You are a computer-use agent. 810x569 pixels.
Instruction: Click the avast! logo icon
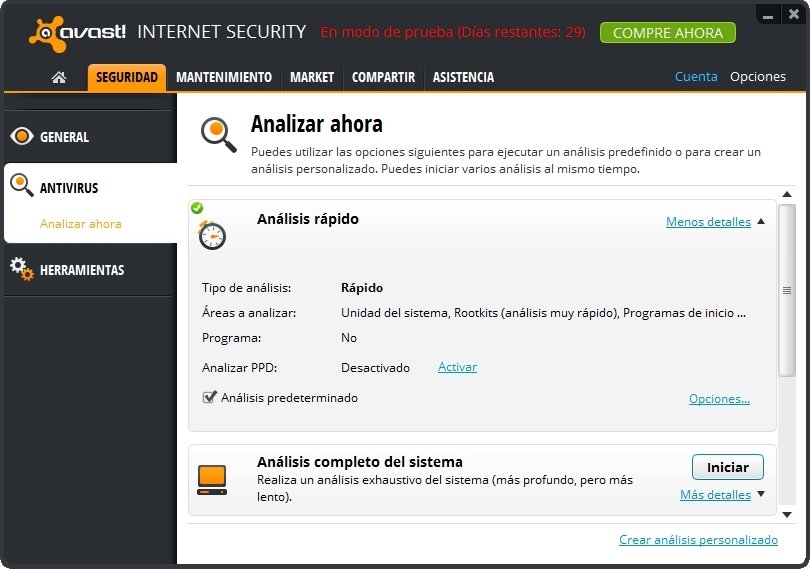[48, 34]
